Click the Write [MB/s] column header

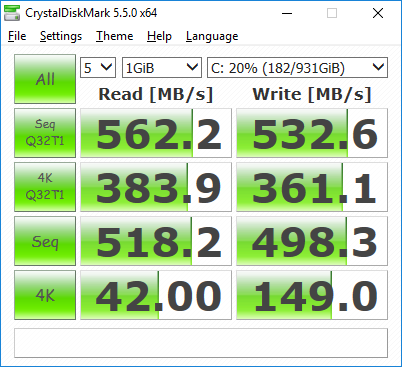pos(312,94)
